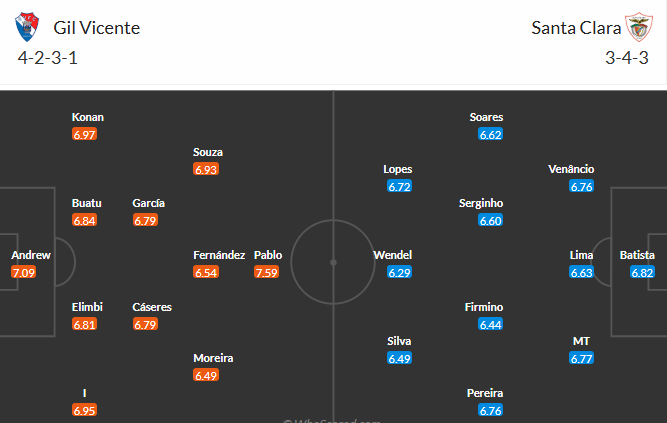Image resolution: width=667 pixels, height=423 pixels.
Task: Click the Santa Clara club crest
Action: pyautogui.click(x=636, y=26)
